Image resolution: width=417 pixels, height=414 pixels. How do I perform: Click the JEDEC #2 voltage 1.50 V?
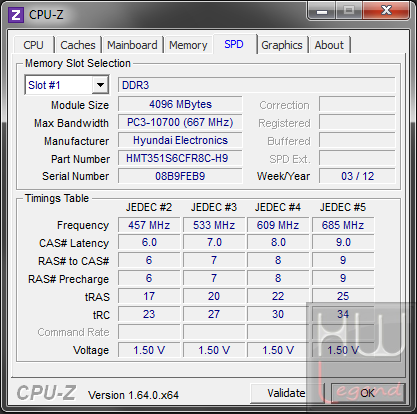(149, 350)
